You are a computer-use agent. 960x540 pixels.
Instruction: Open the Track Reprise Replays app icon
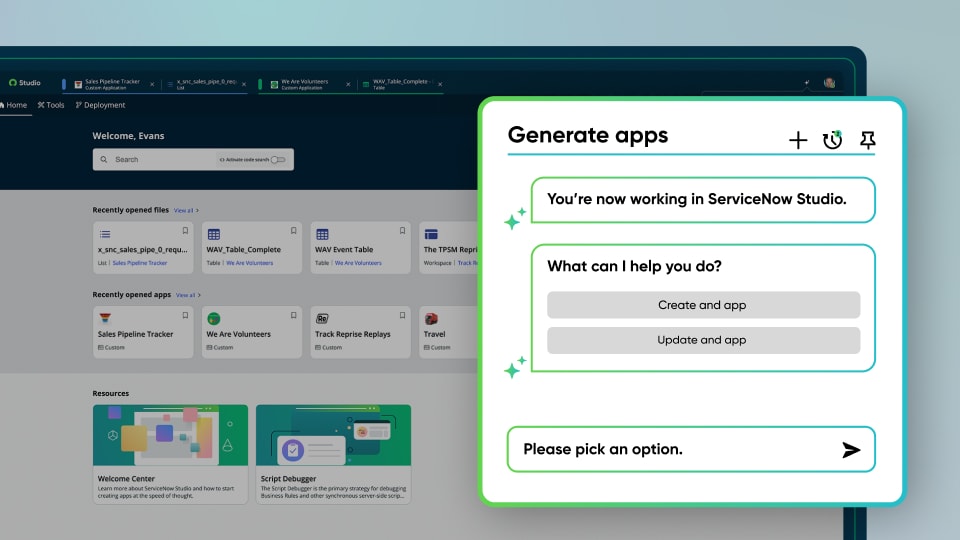click(322, 318)
